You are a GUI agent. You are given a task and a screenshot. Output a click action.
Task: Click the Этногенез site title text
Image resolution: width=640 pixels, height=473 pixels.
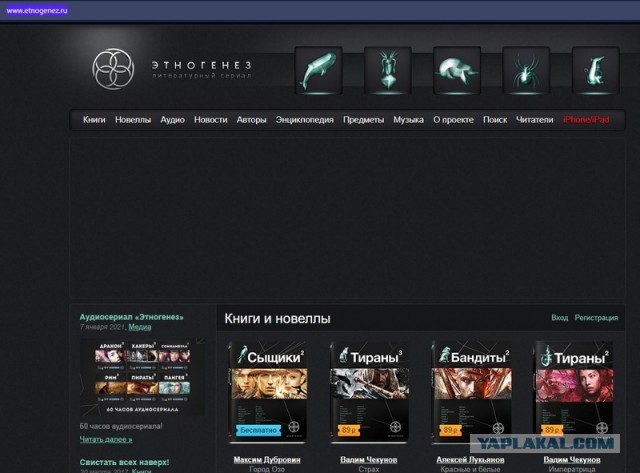coord(202,65)
